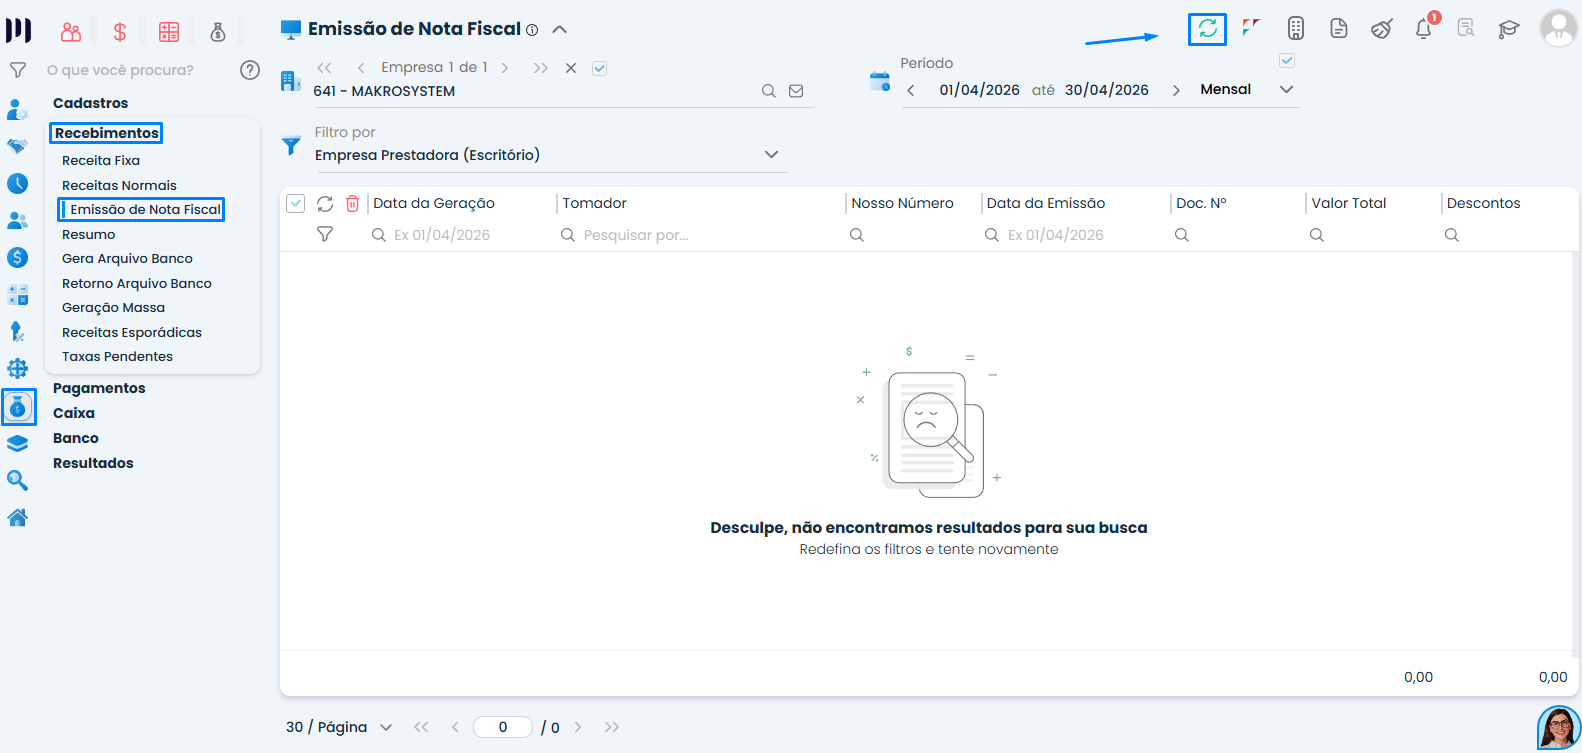Click the green refresh icon in top toolbar
The width and height of the screenshot is (1582, 753).
1207,29
